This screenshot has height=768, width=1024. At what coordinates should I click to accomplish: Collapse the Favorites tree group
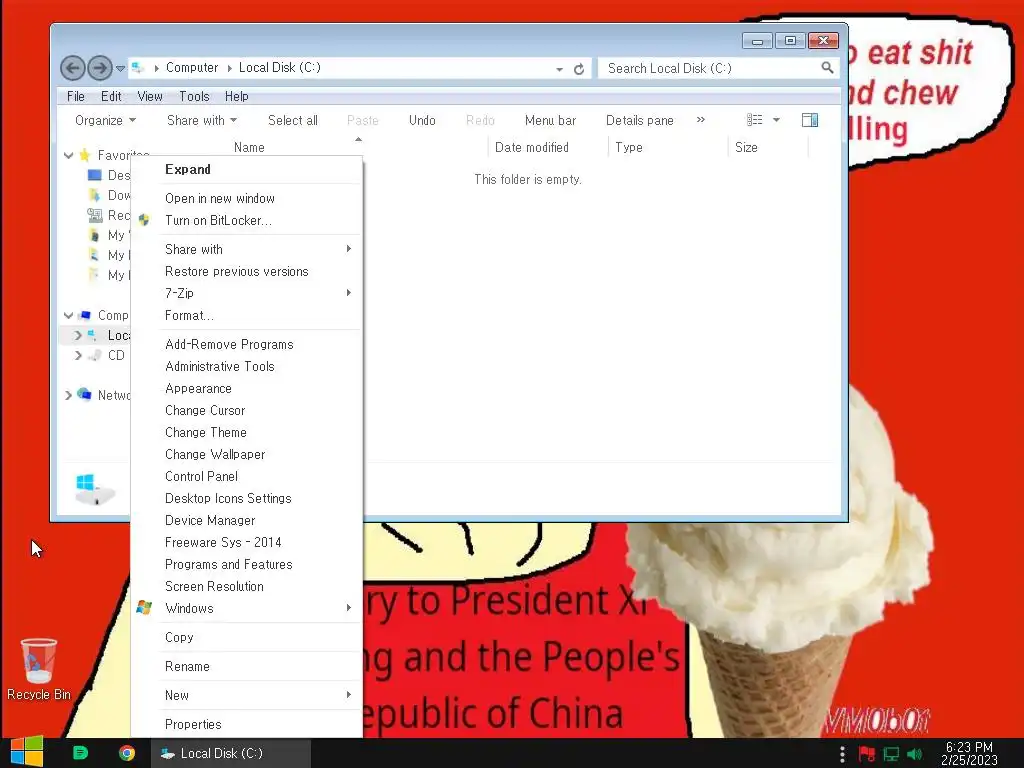click(69, 155)
